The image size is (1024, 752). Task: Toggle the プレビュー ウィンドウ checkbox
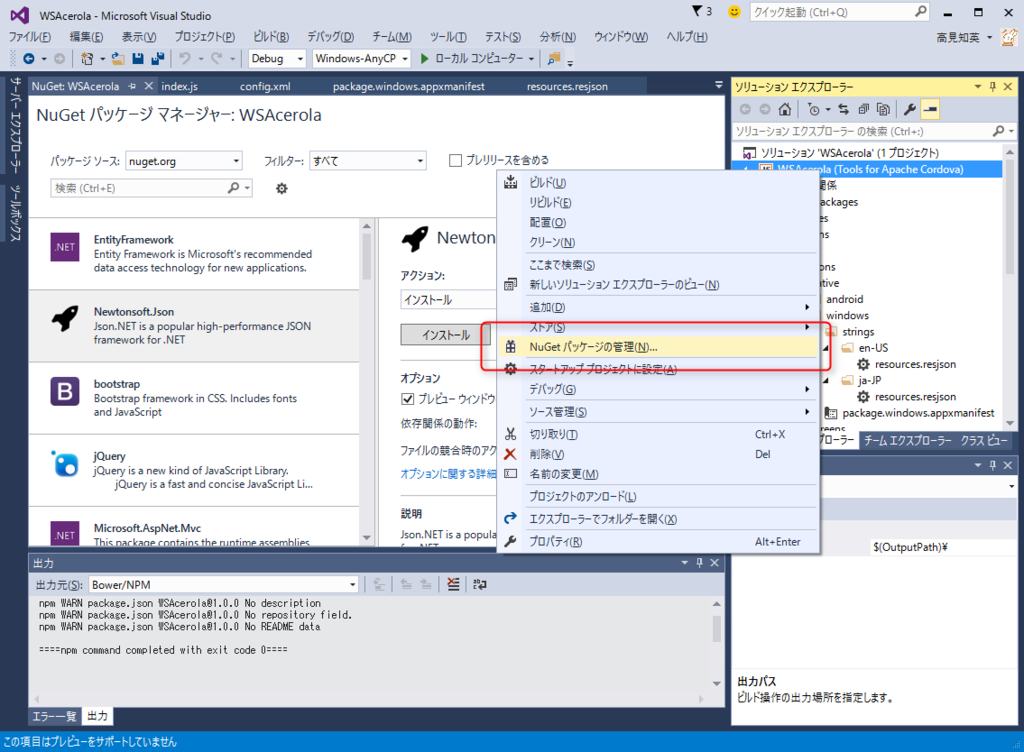(408, 398)
